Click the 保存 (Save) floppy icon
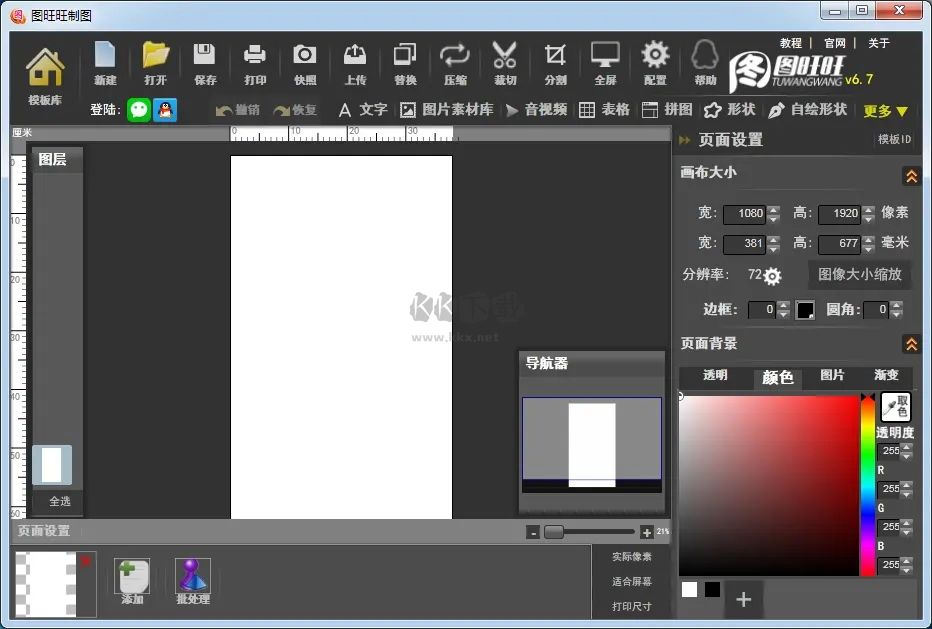 point(205,62)
